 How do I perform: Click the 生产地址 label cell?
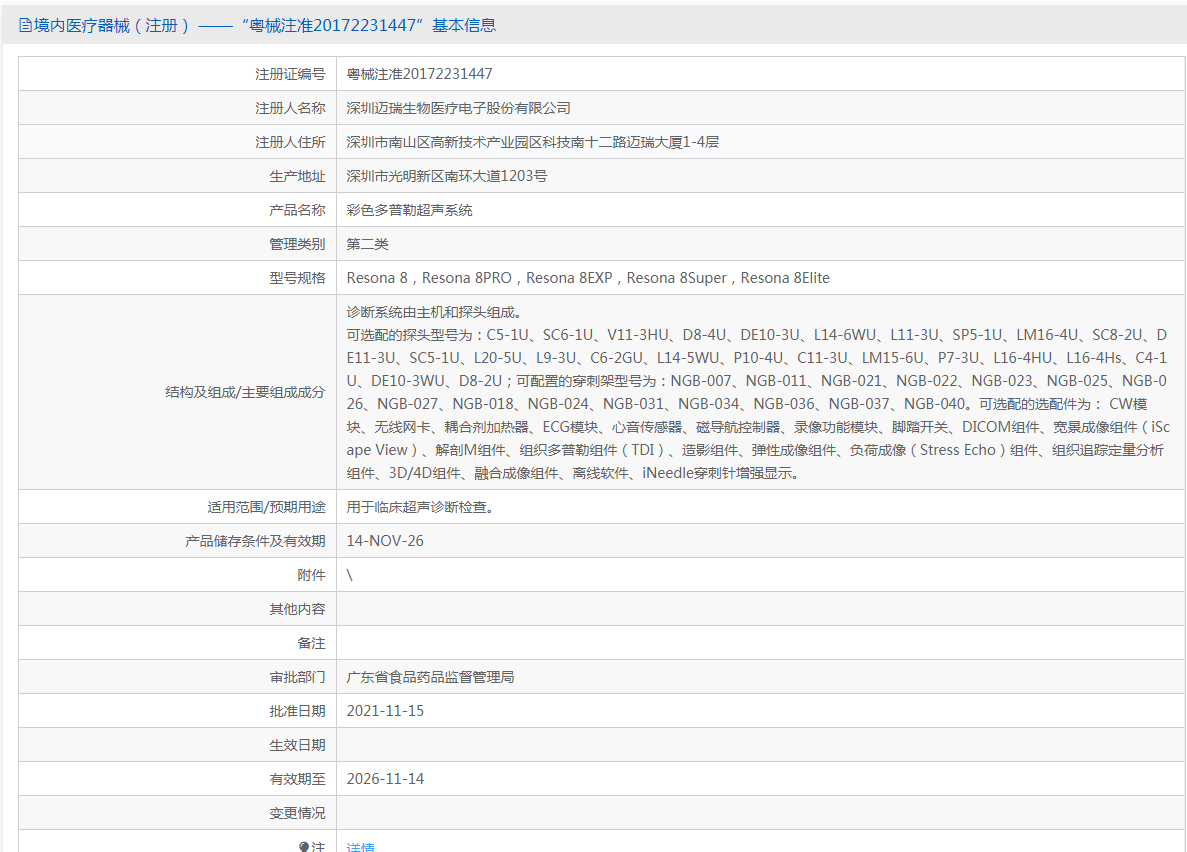click(178, 176)
